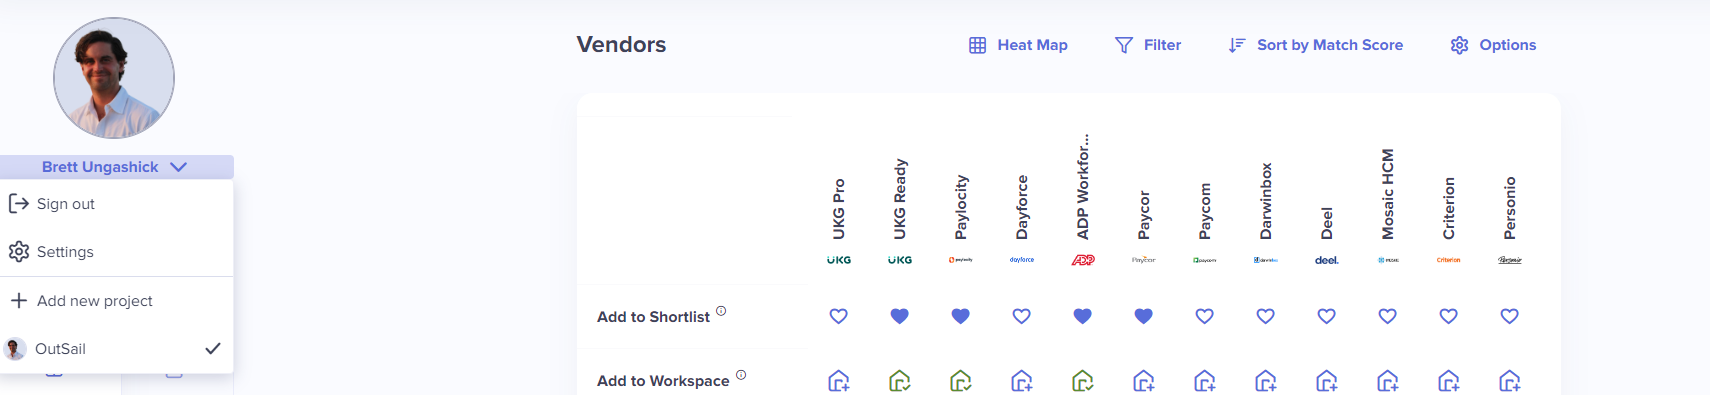Click the deel. logo
The height and width of the screenshot is (395, 1710).
[1327, 260]
